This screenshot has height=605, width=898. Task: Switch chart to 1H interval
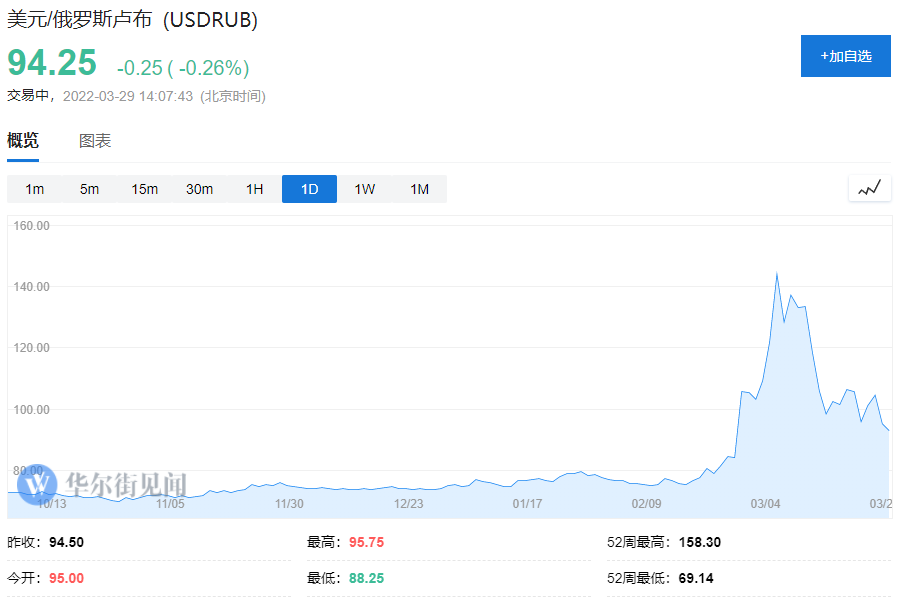click(254, 189)
